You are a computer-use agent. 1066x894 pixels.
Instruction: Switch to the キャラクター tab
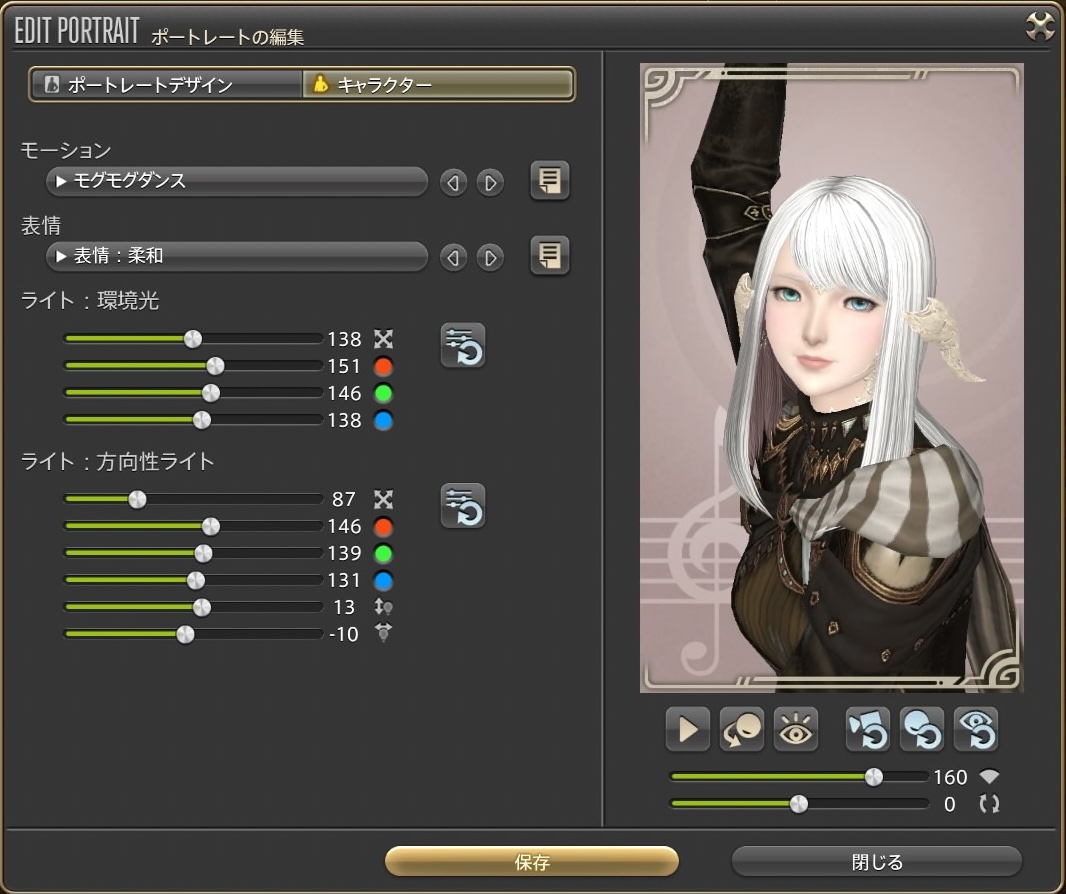438,85
